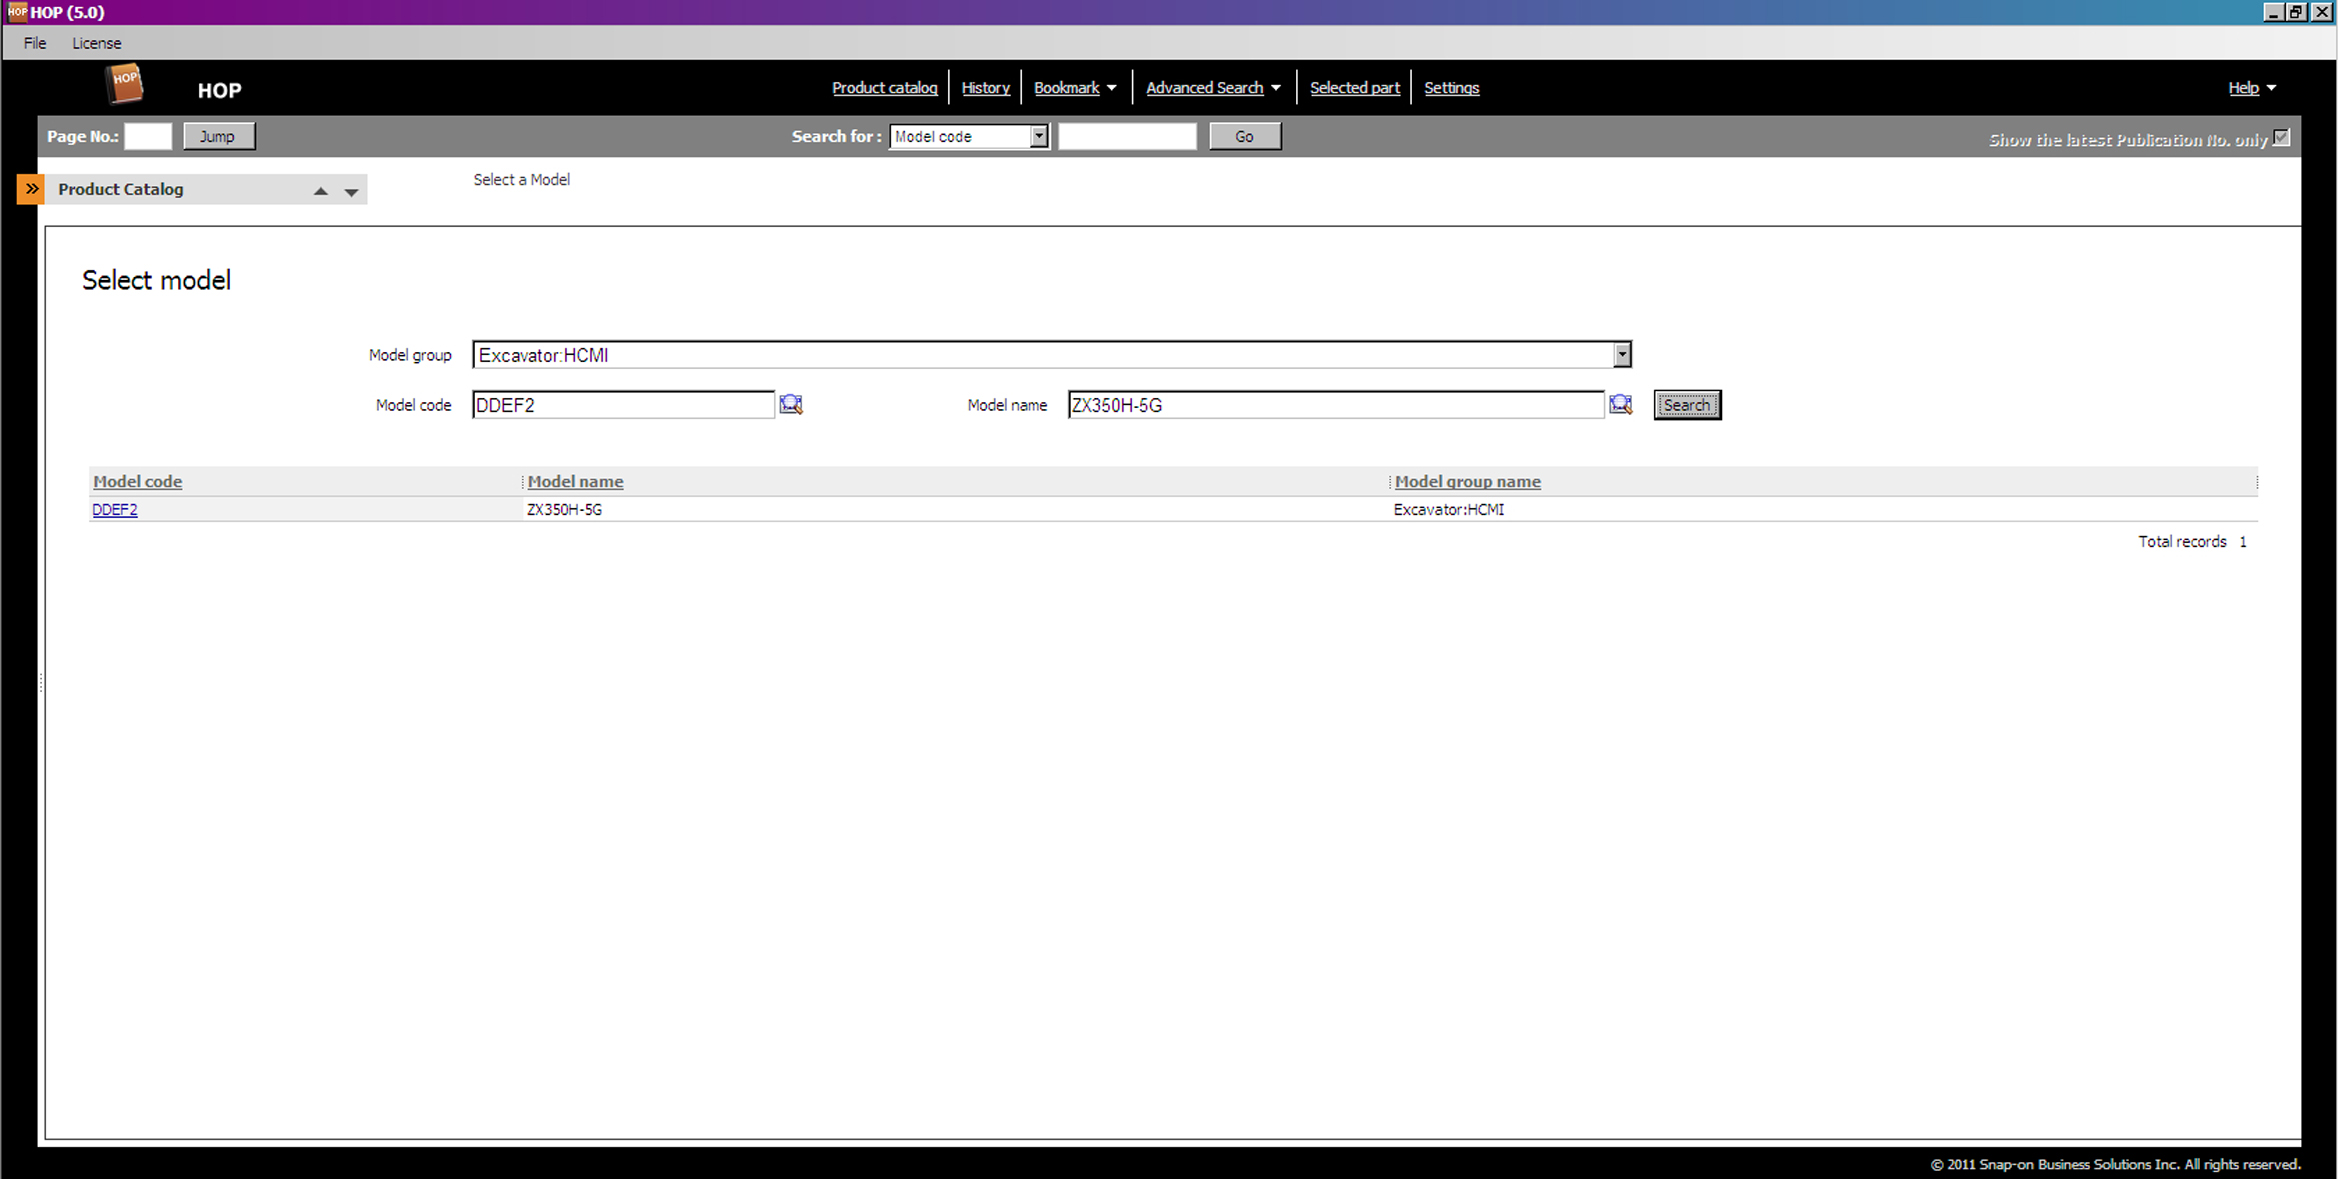The image size is (2339, 1179).
Task: Click Product Catalog up arrow icon
Action: [321, 191]
